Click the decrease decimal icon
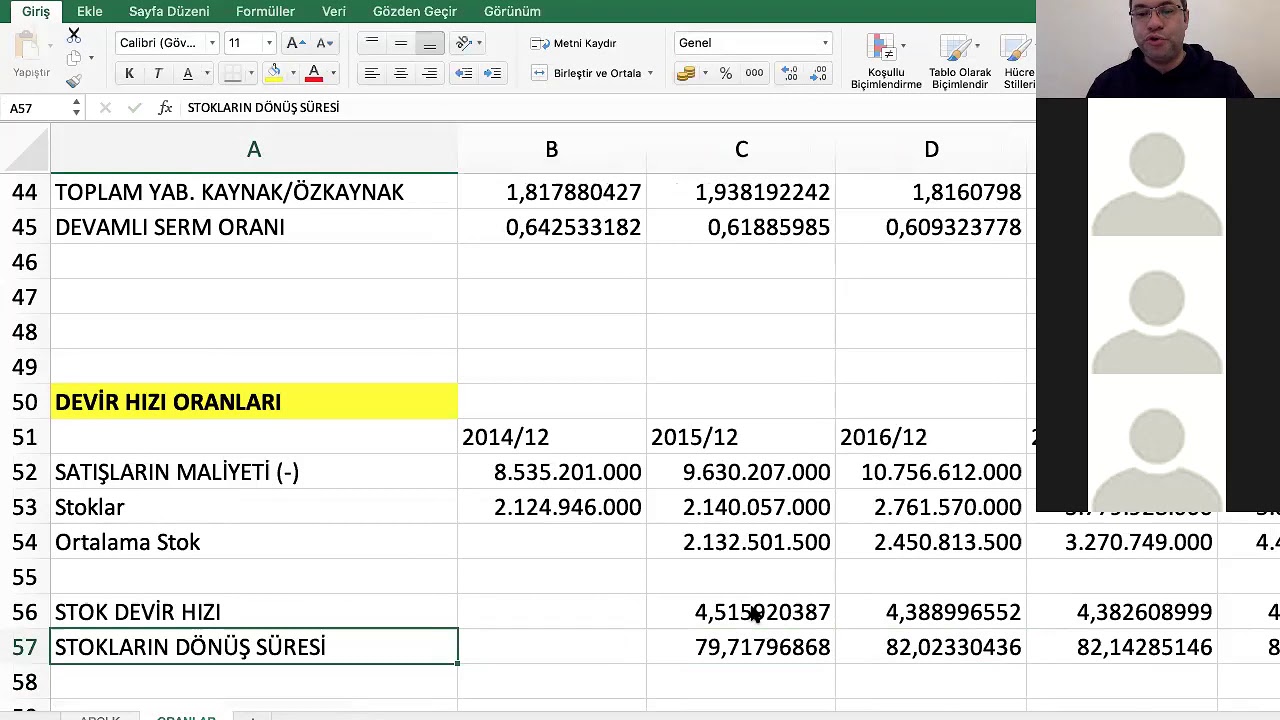Viewport: 1280px width, 720px height. coord(819,73)
